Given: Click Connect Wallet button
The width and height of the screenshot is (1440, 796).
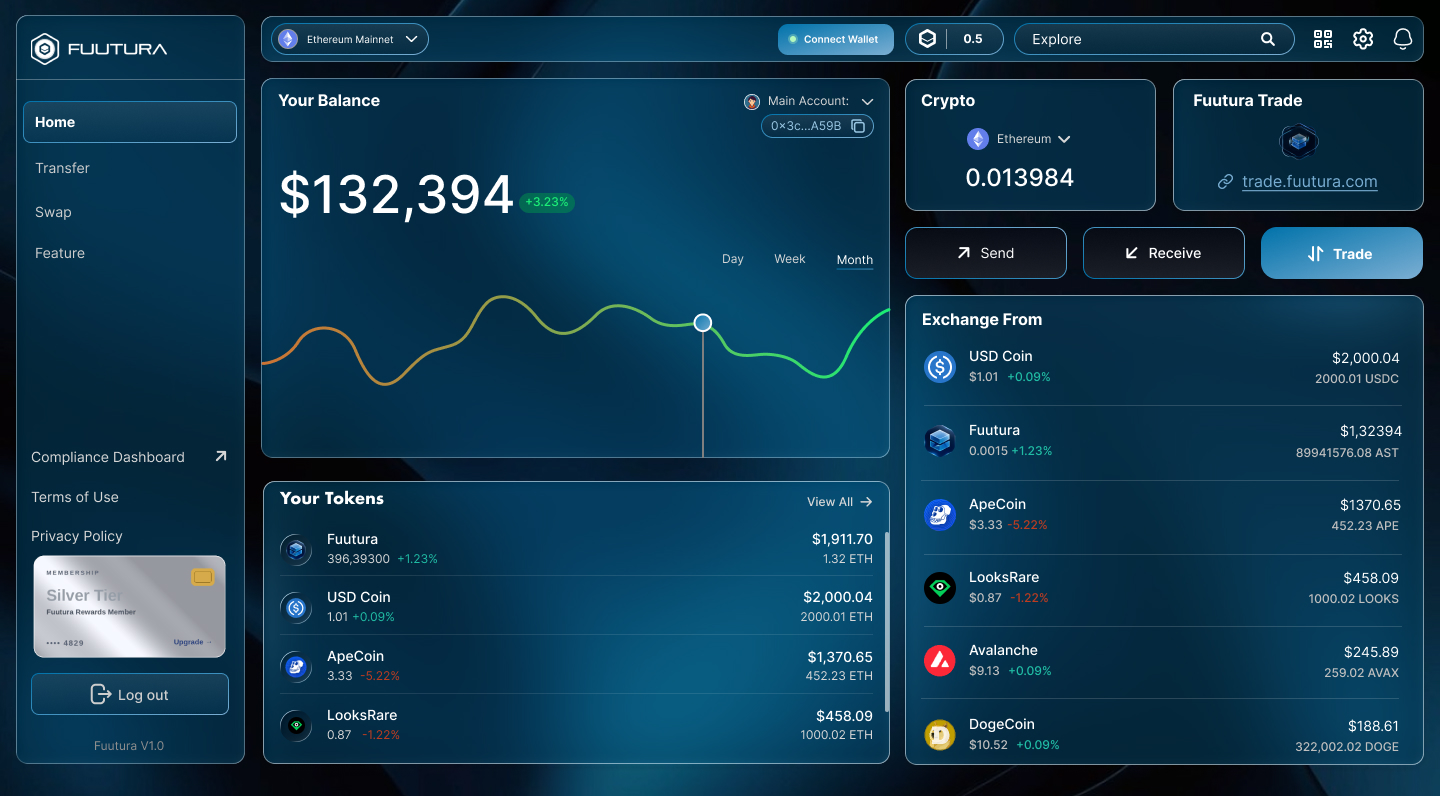Looking at the screenshot, I should [x=836, y=39].
